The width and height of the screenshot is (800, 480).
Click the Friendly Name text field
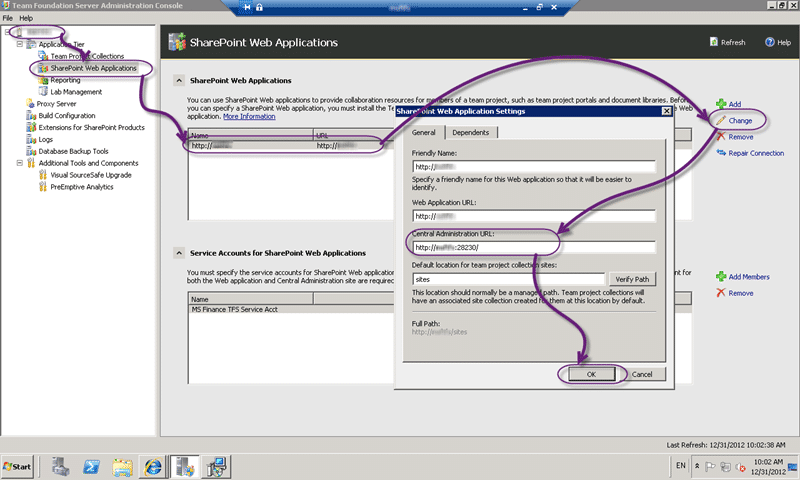tap(534, 167)
